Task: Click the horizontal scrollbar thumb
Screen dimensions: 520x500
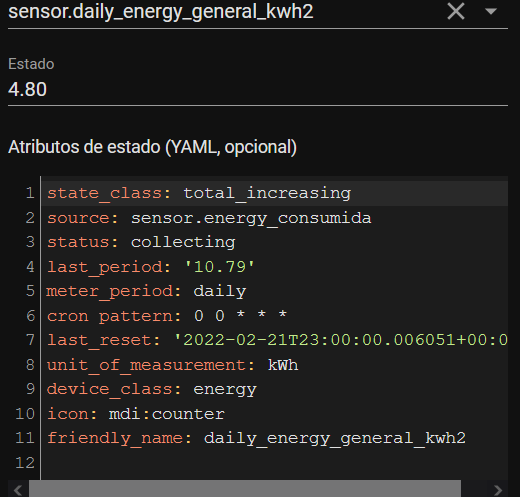Action: (245, 489)
